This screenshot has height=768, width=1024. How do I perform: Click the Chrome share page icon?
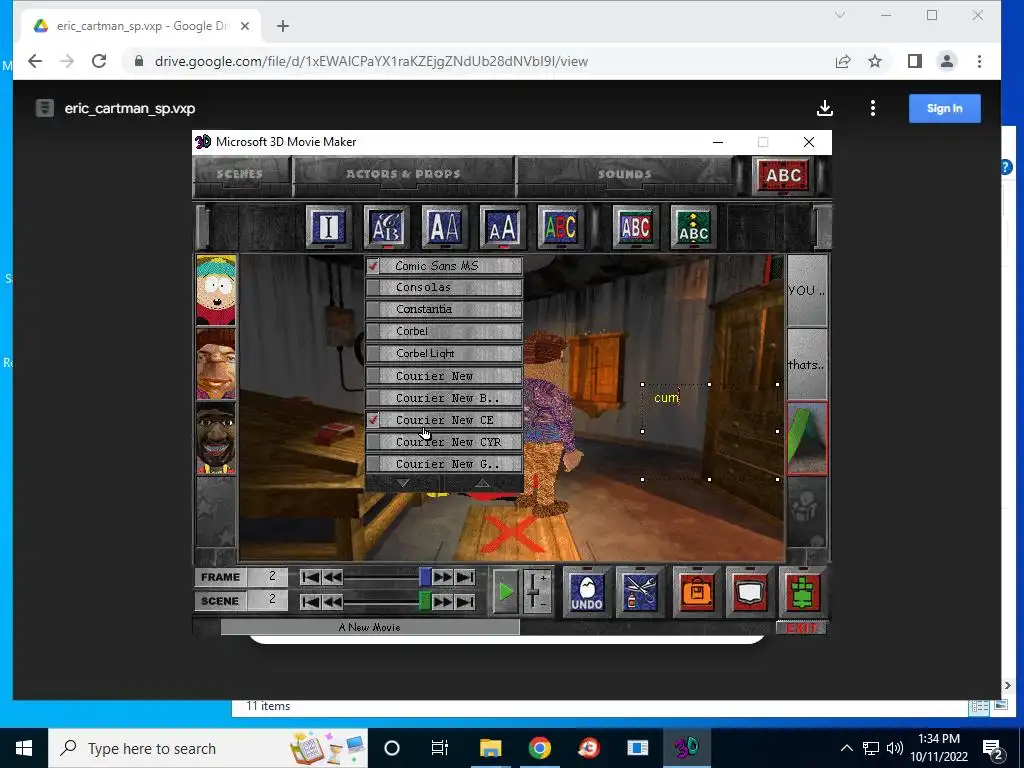pyautogui.click(x=843, y=61)
